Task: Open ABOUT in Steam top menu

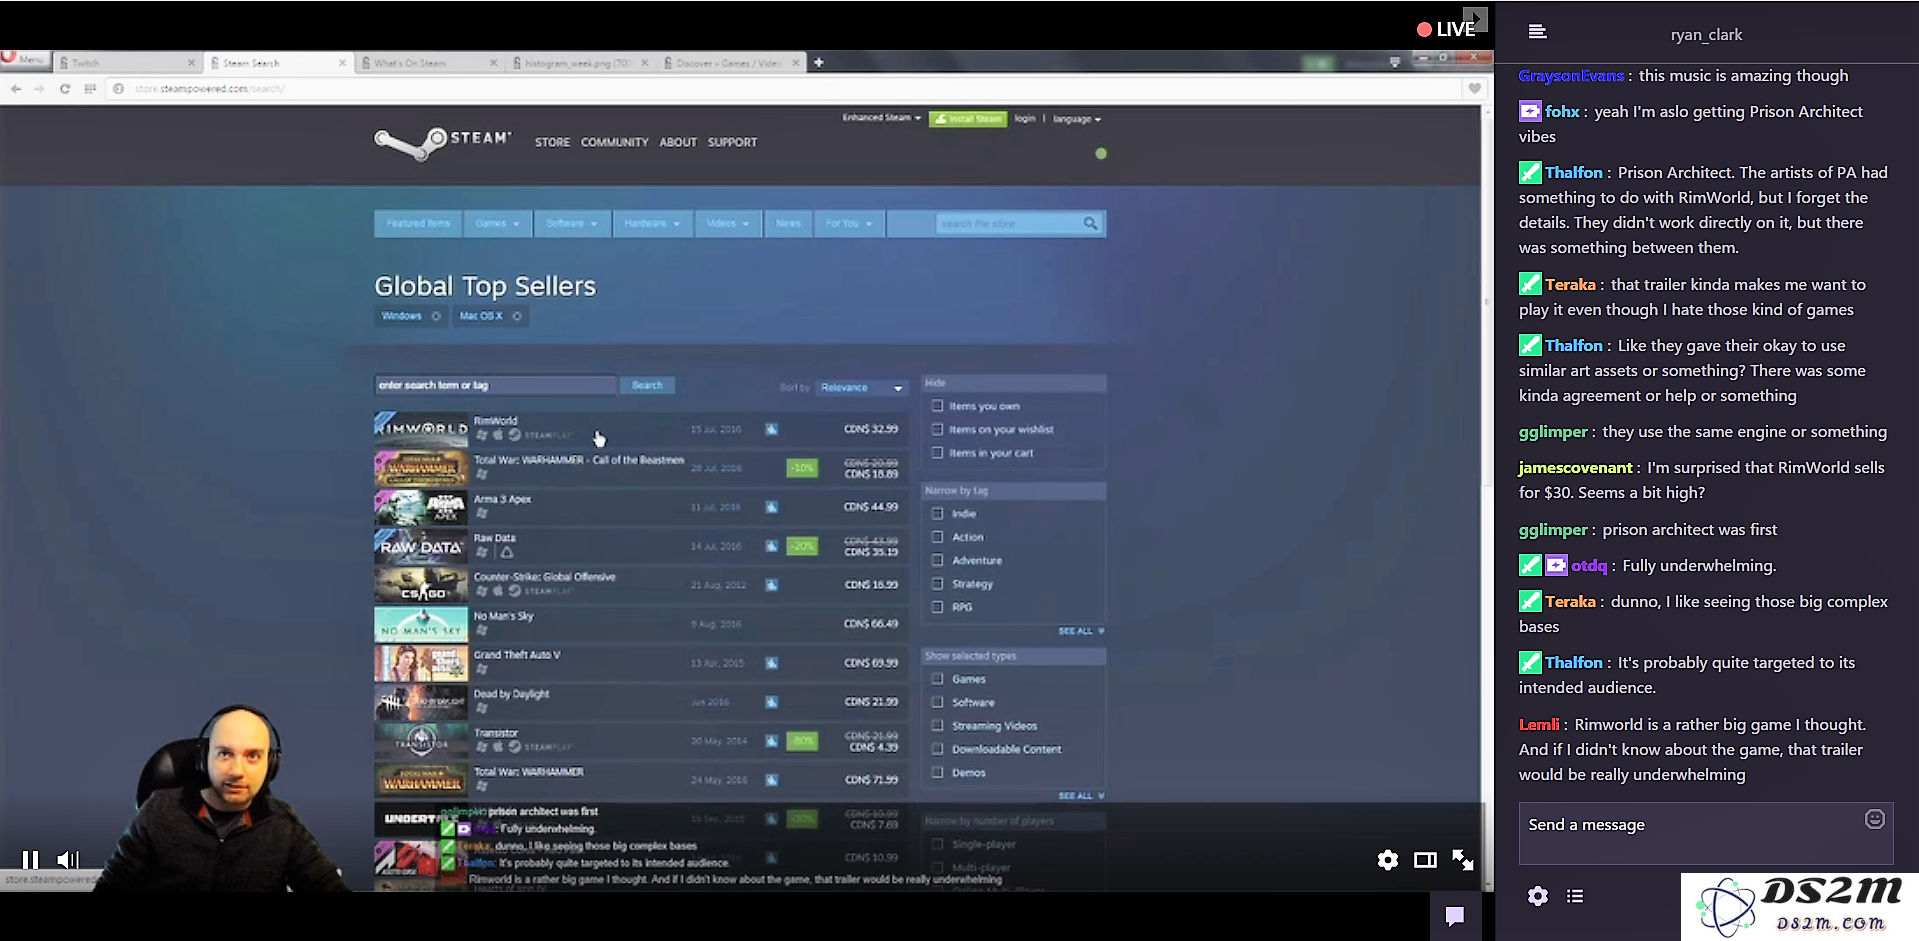Action: coord(678,142)
